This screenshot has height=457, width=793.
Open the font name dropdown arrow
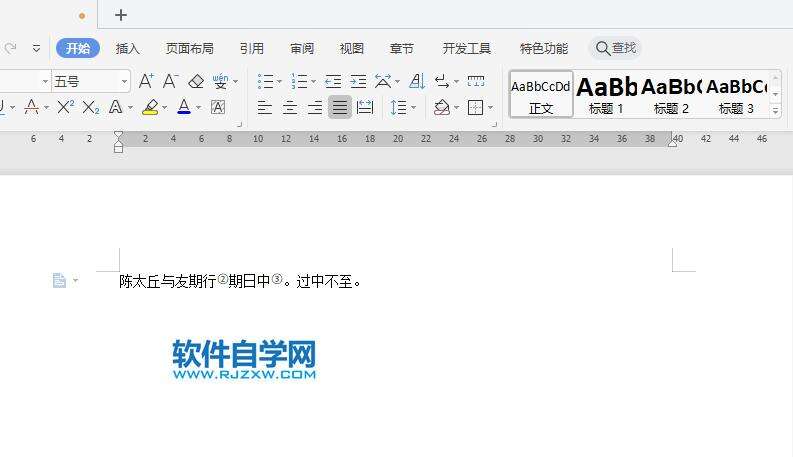[x=45, y=81]
